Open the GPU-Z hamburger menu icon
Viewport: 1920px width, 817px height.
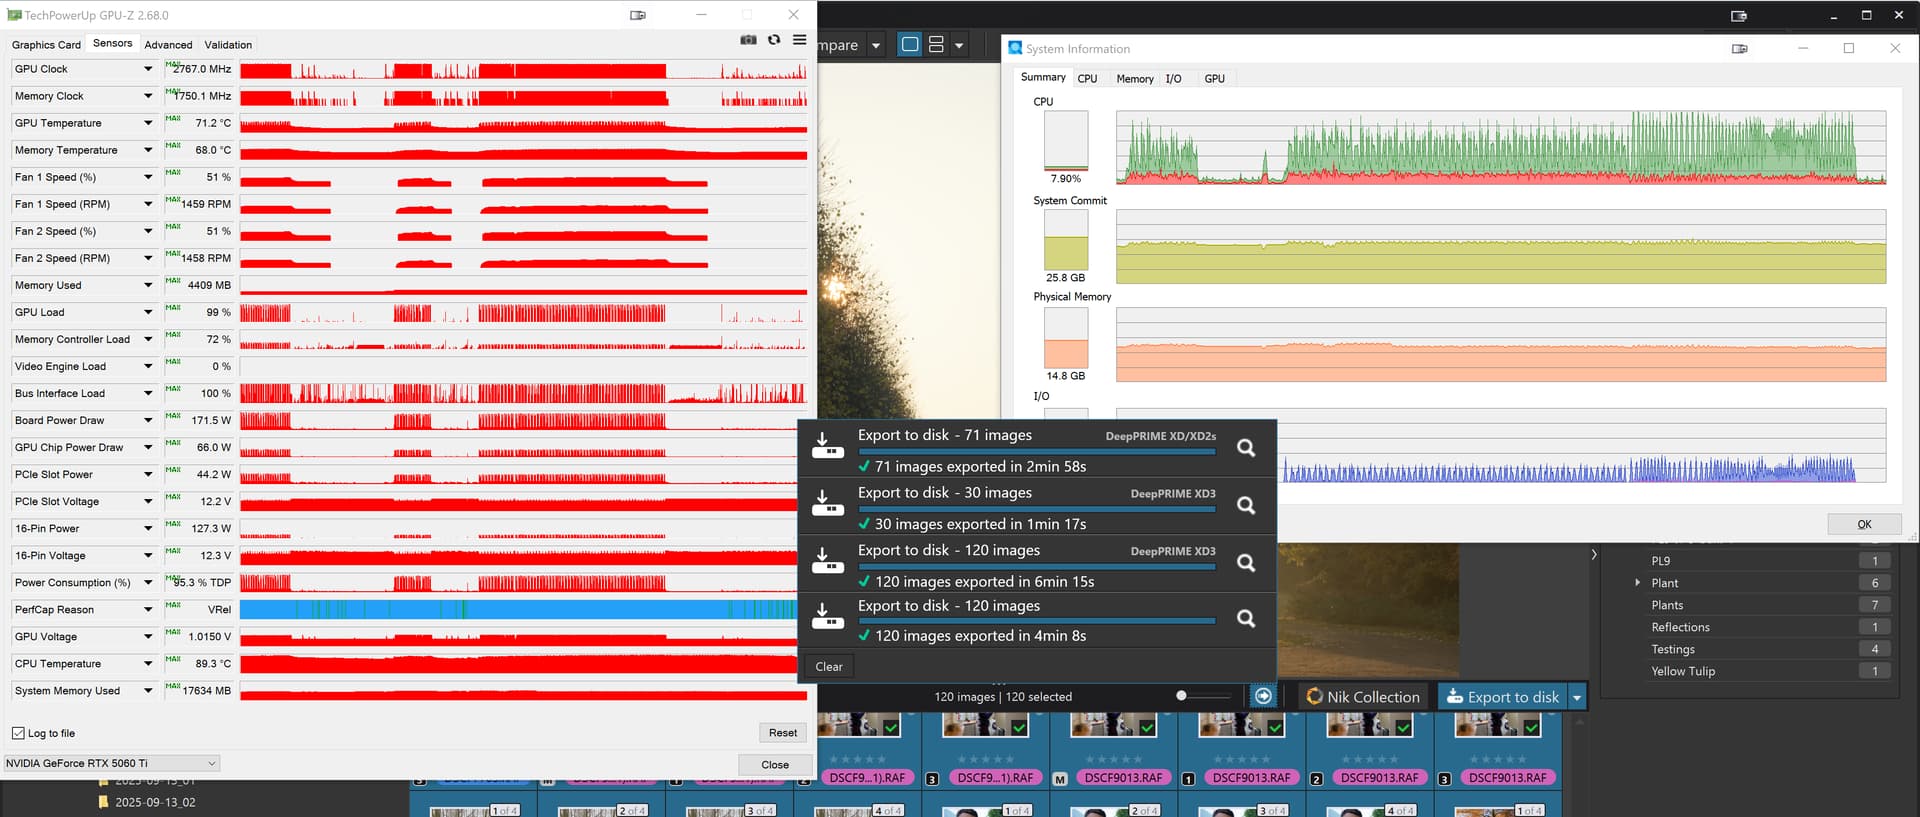tap(799, 40)
